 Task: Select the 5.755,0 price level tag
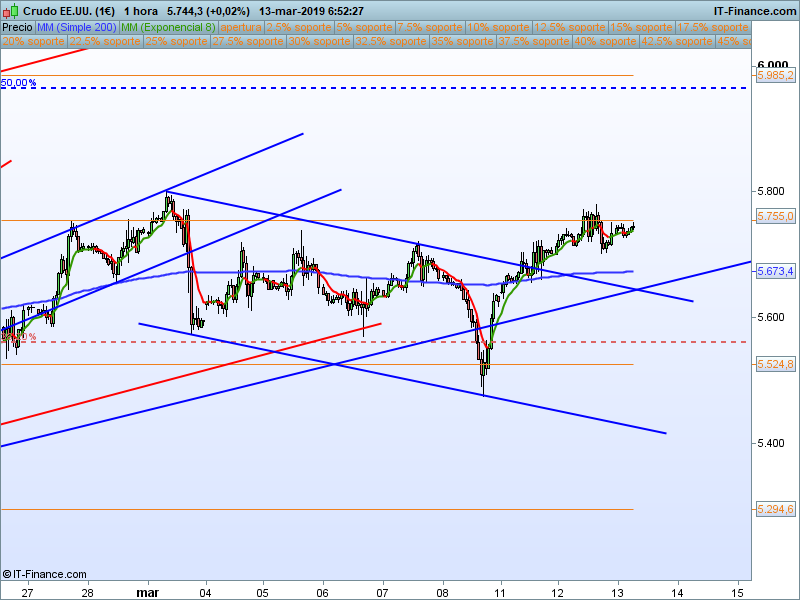point(775,216)
